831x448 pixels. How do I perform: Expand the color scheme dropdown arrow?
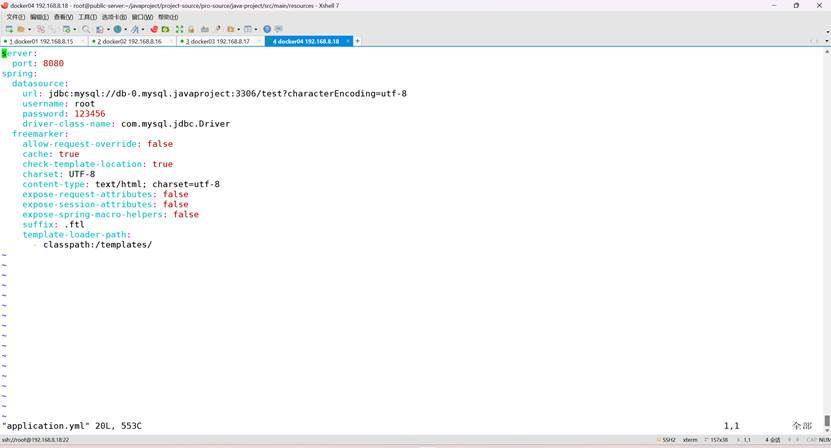[x=108, y=29]
